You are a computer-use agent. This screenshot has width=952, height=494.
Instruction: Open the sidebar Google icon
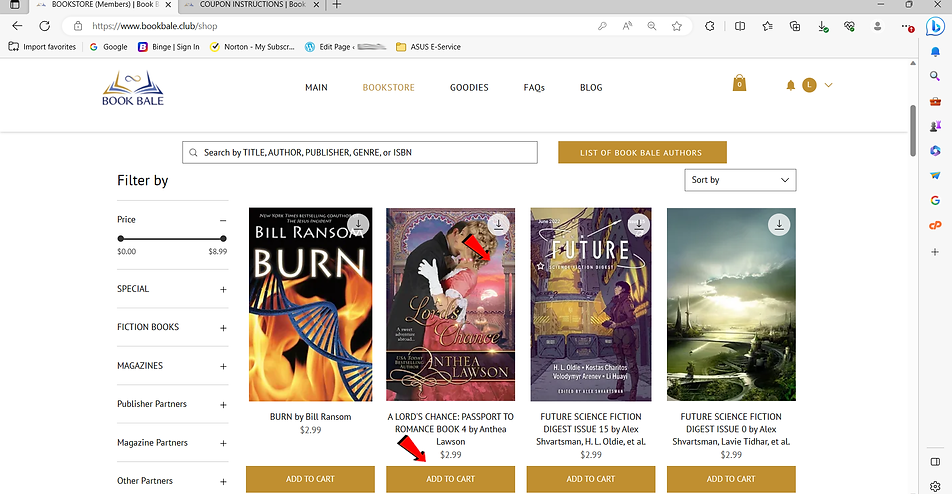[x=935, y=200]
